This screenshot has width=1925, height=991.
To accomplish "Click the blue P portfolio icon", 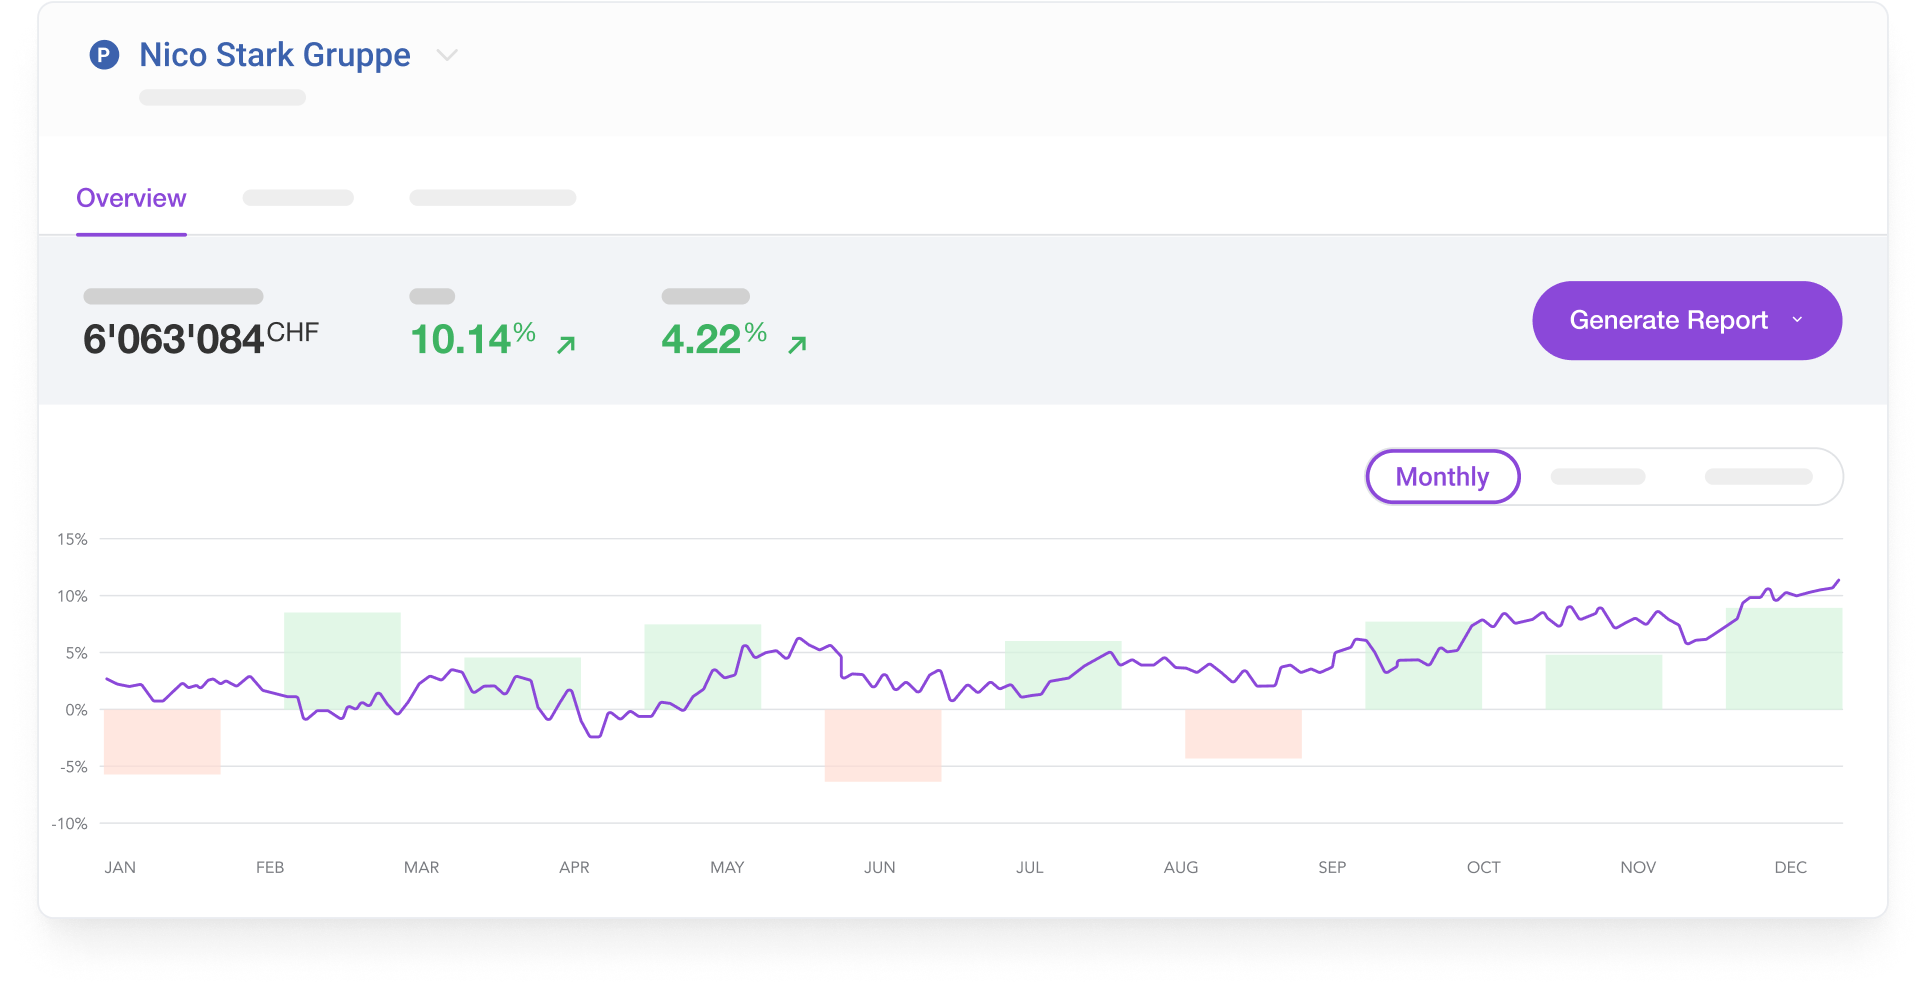I will click(104, 55).
